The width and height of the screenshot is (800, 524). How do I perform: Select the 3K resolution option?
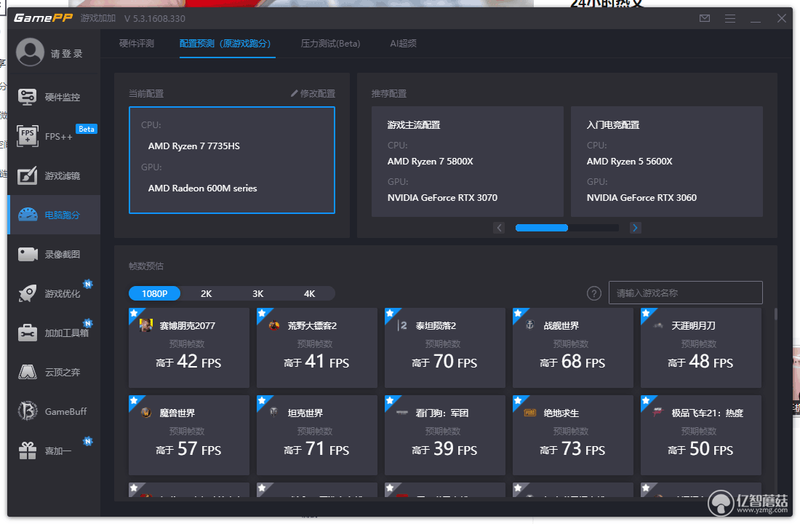click(258, 293)
